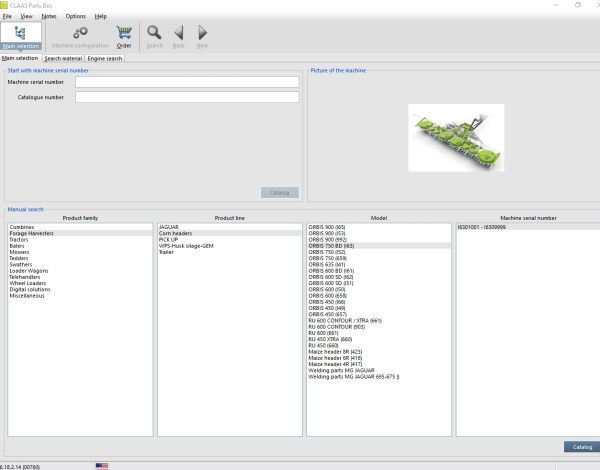Select Mowers in Product family list

pos(80,252)
